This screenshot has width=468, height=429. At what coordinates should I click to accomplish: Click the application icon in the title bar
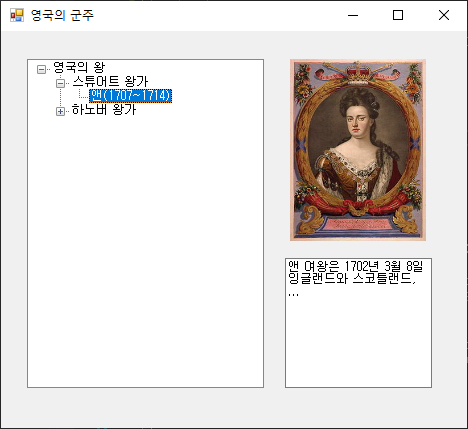coord(17,15)
